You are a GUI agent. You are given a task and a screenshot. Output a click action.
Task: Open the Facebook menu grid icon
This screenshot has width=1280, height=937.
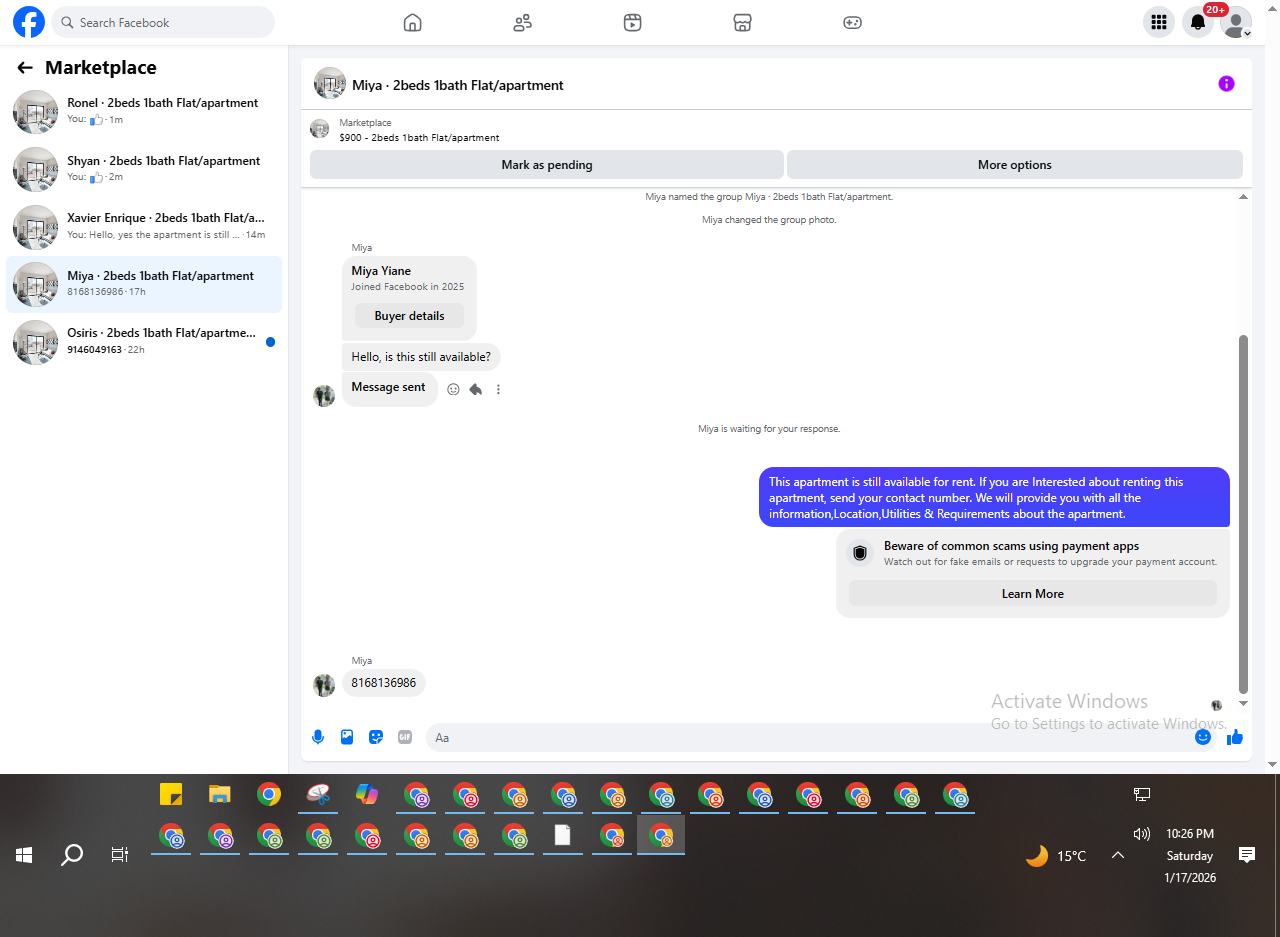pos(1159,22)
